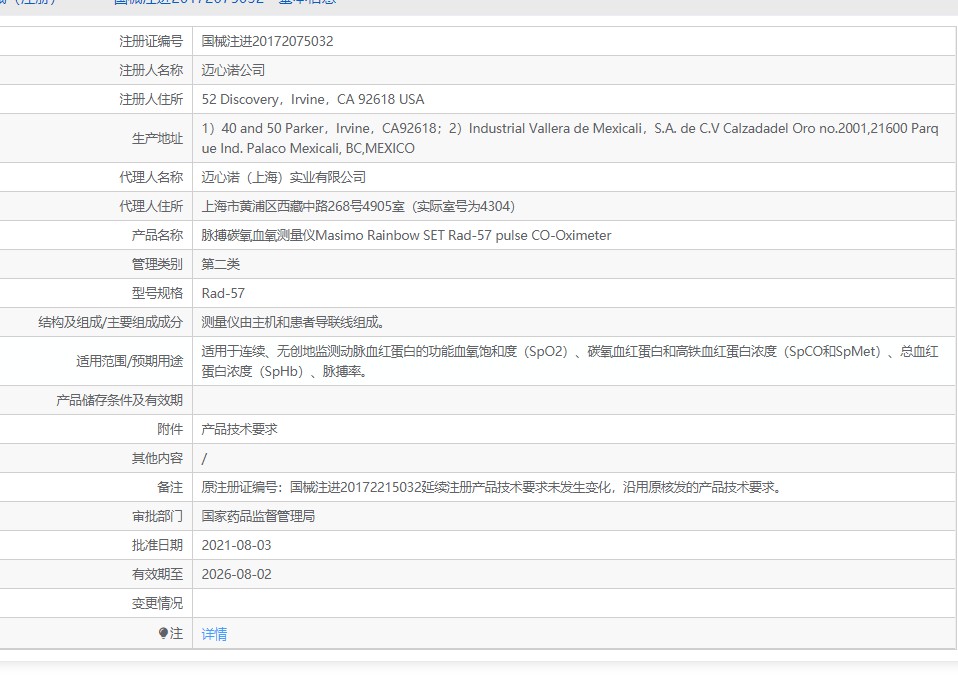This screenshot has width=958, height=681.
Task: Click the 管理类别 label
Action: 157,264
